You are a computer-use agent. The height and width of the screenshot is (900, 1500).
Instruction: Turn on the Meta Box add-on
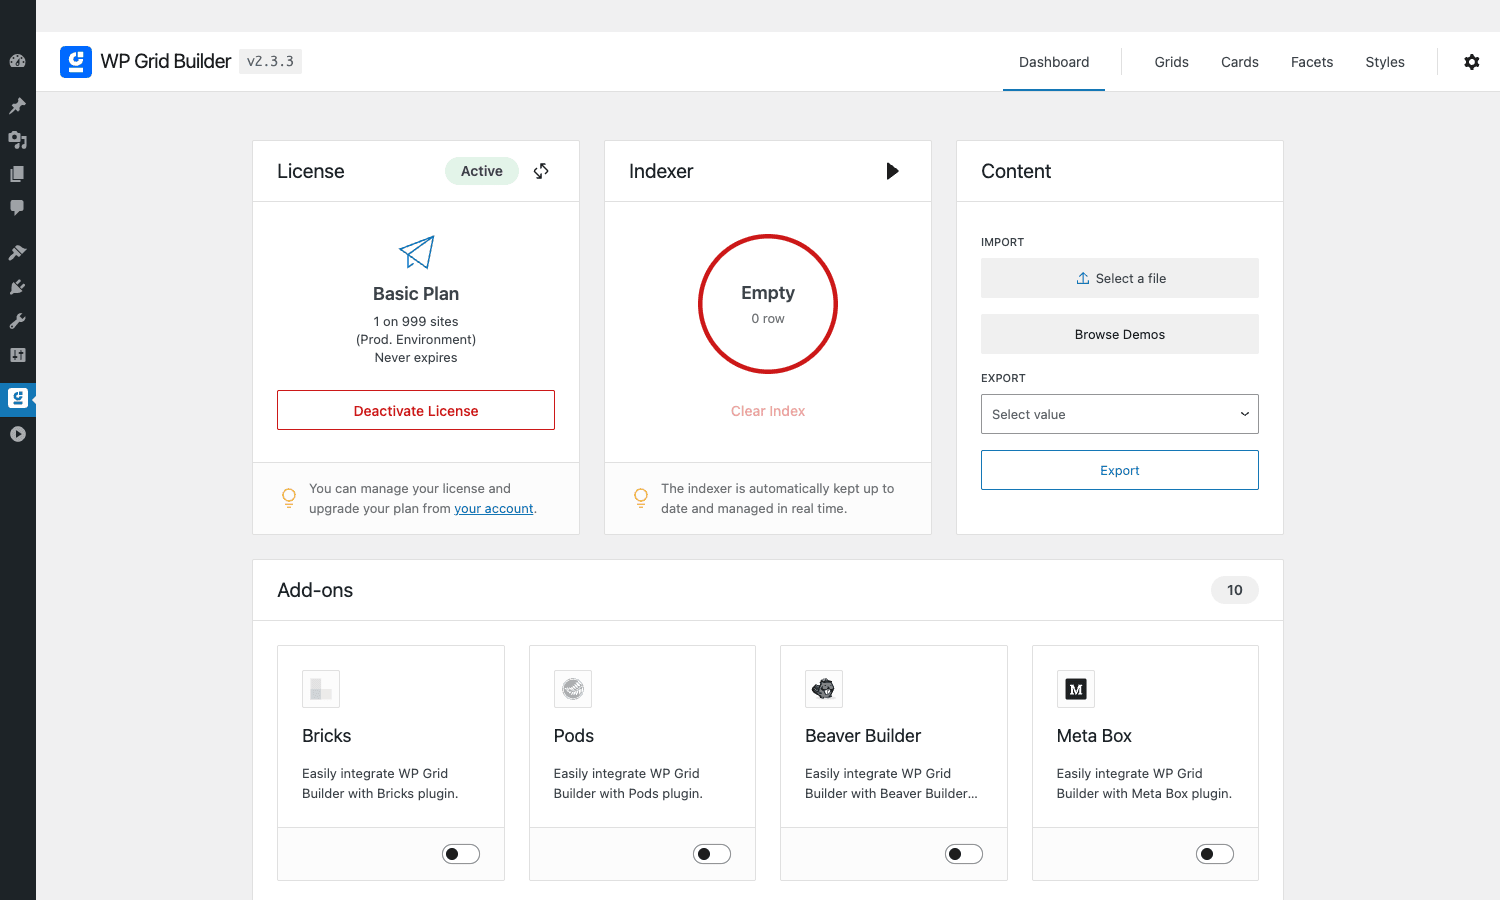click(x=1215, y=854)
